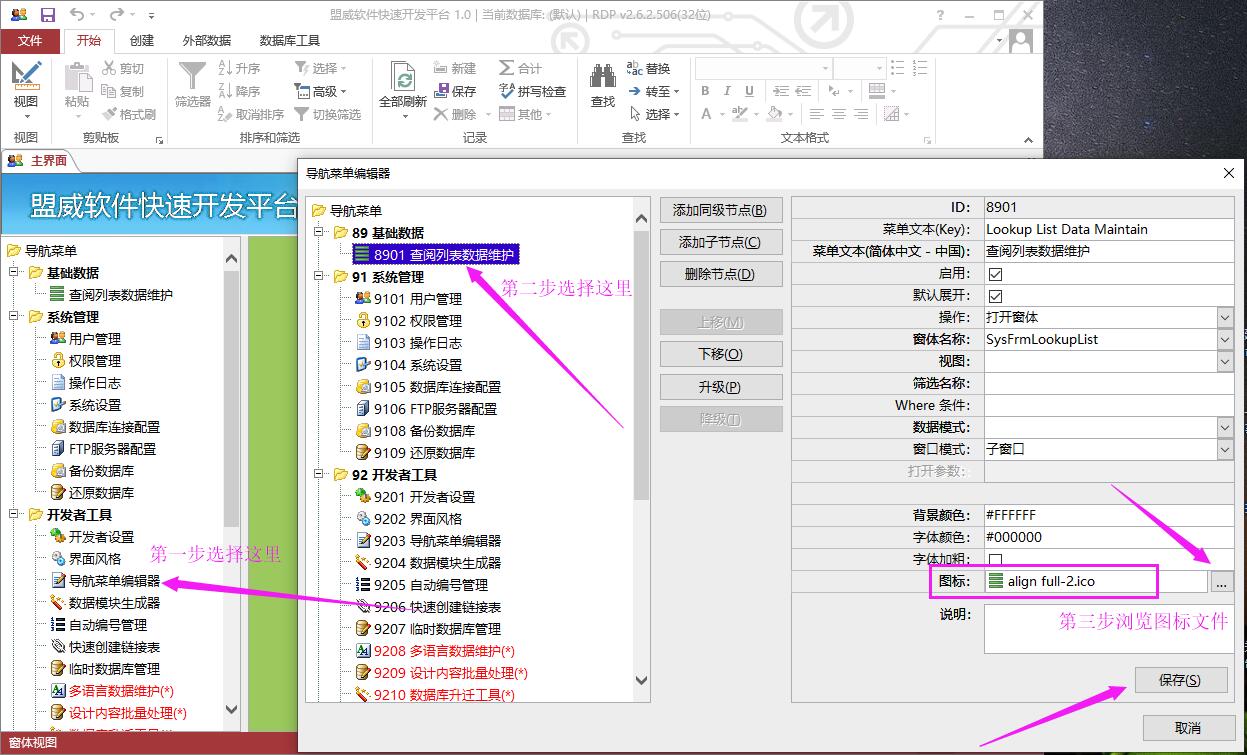The width and height of the screenshot is (1247, 755).
Task: Select 操作日志 in main navigation tree
Action: [x=94, y=383]
